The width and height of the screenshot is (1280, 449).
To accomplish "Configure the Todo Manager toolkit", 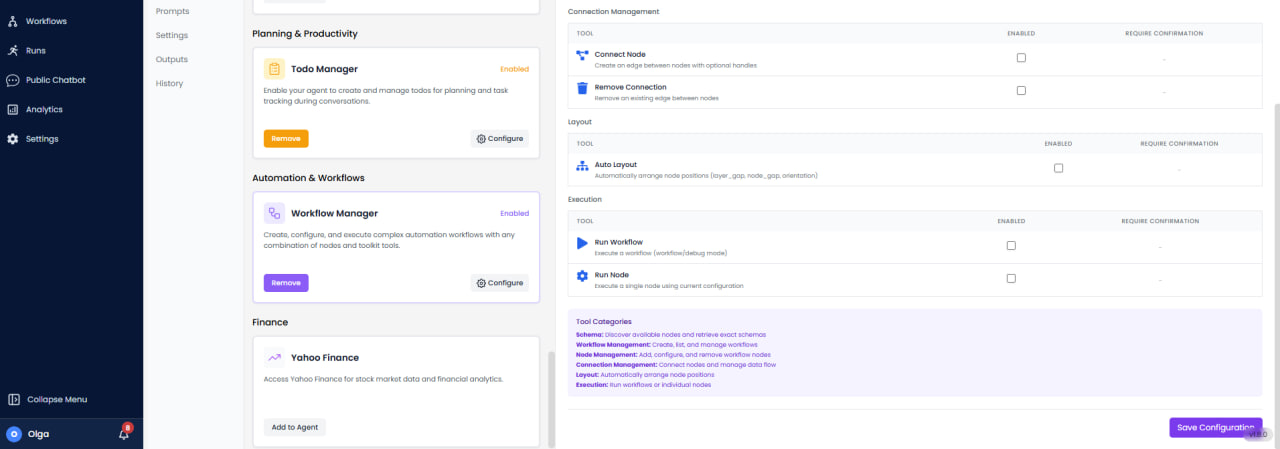I will pyautogui.click(x=500, y=139).
